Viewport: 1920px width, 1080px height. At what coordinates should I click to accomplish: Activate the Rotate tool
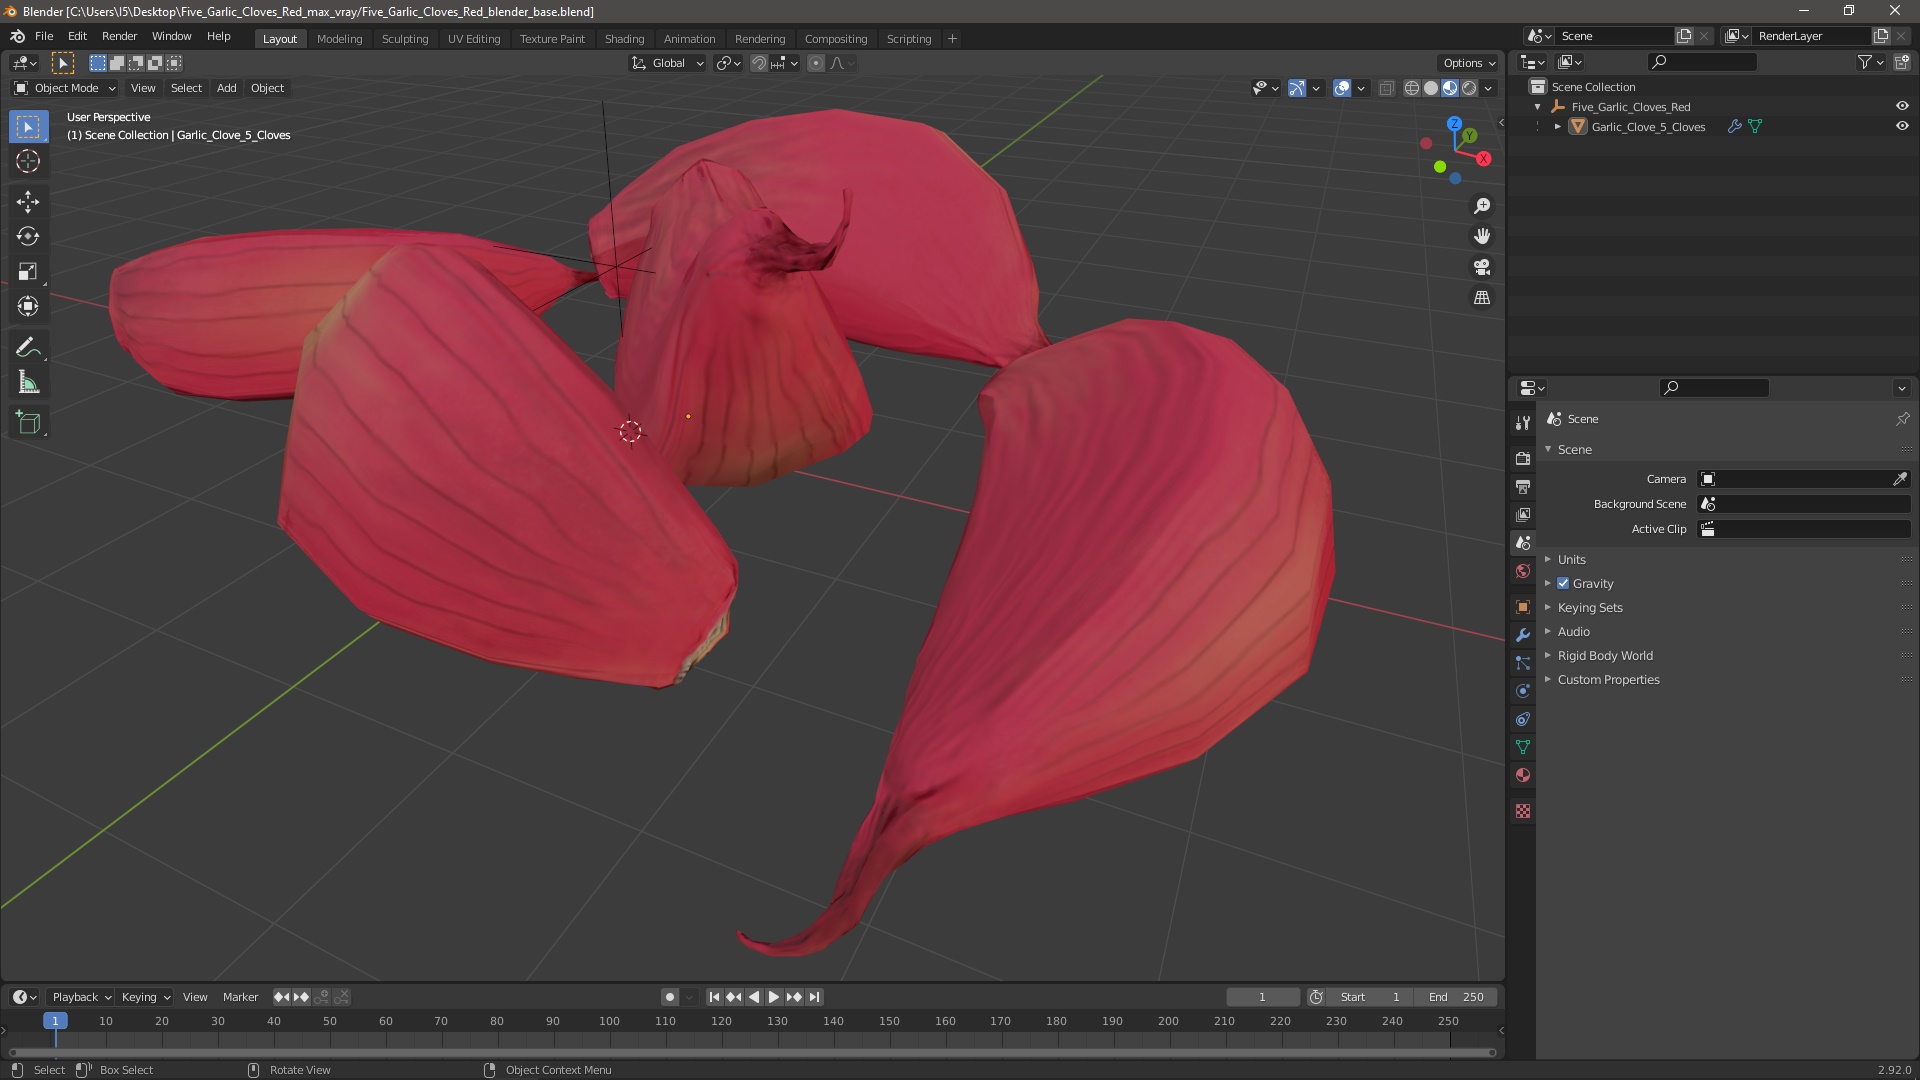click(x=28, y=237)
